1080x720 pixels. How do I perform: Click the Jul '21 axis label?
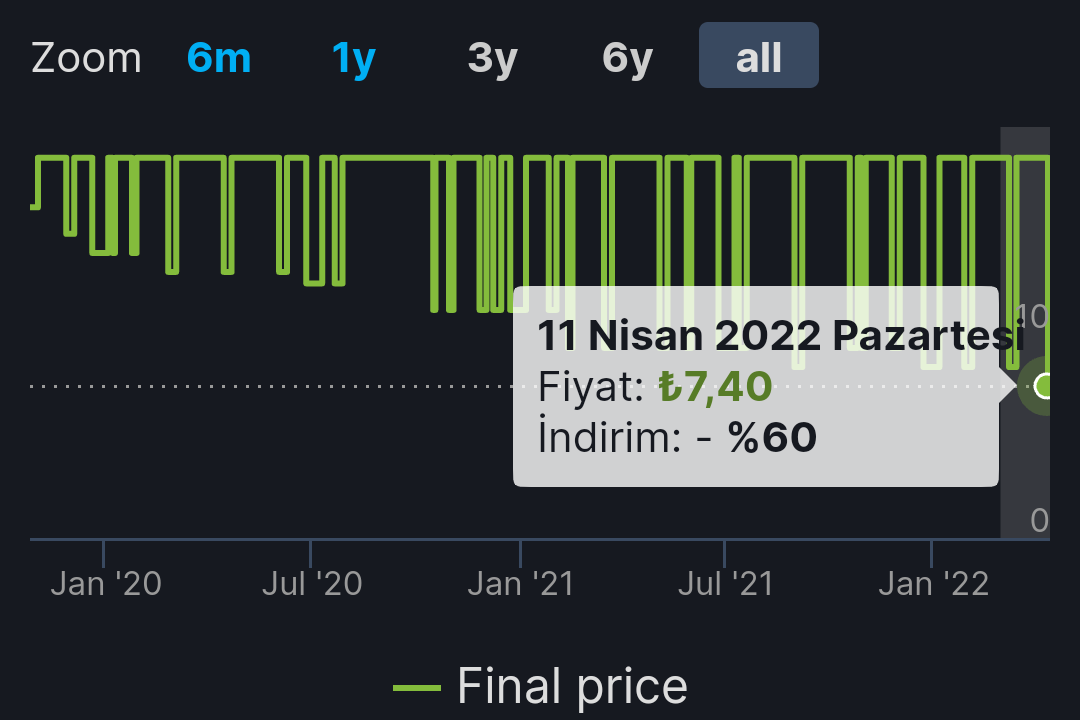[x=726, y=584]
